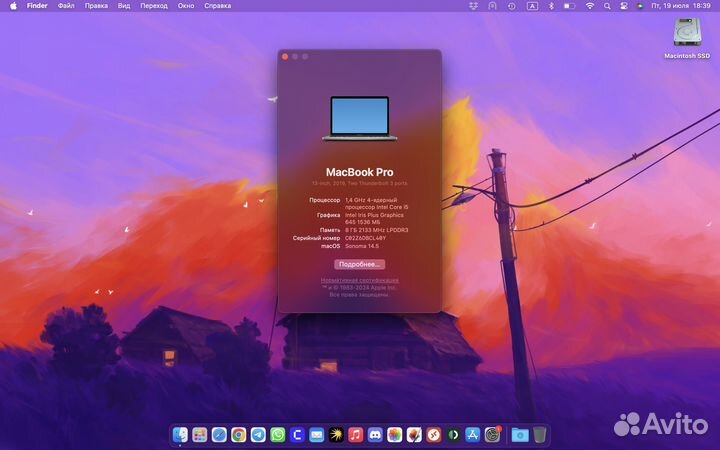
Task: Click the Intel Iris Plus Graphics value
Action: (374, 219)
